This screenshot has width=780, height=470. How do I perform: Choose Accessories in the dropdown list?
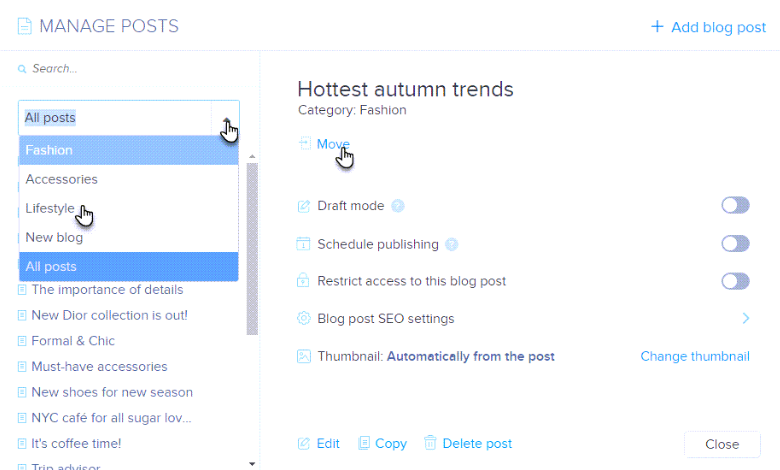click(x=62, y=179)
